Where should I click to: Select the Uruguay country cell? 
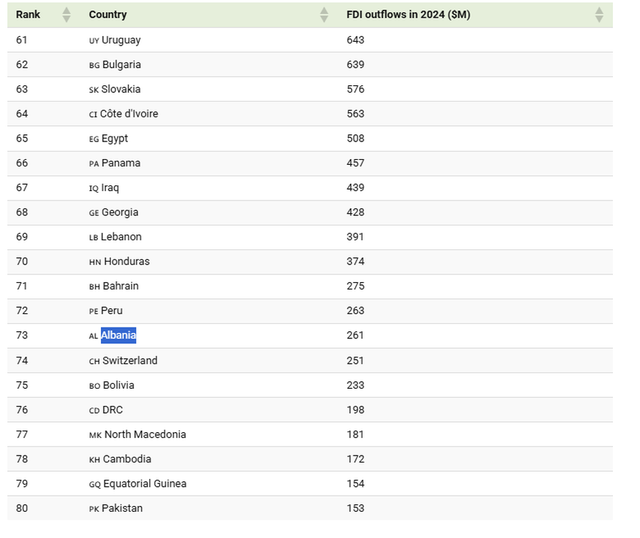(x=115, y=40)
